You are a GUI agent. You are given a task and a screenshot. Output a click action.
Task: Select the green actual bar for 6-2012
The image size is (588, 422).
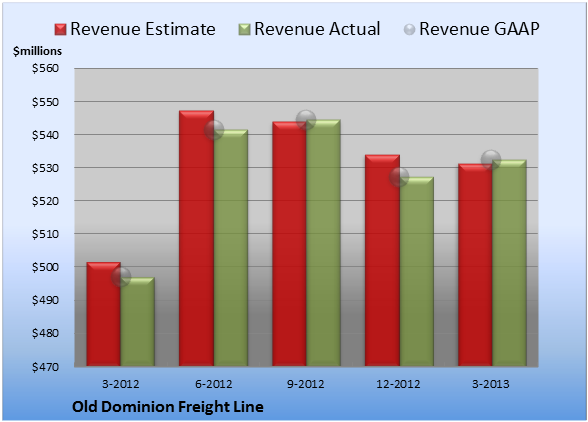[231, 248]
